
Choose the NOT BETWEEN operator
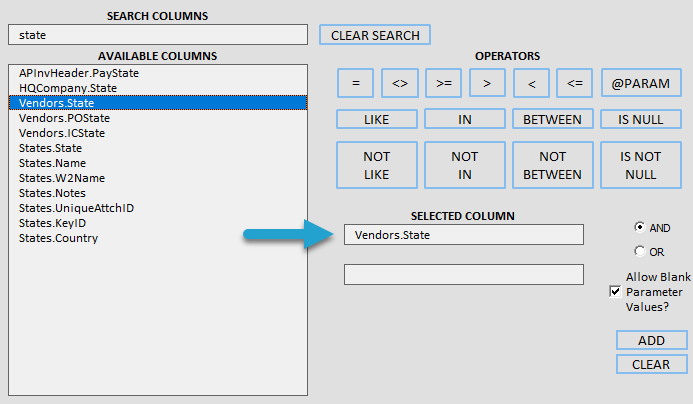coord(552,165)
